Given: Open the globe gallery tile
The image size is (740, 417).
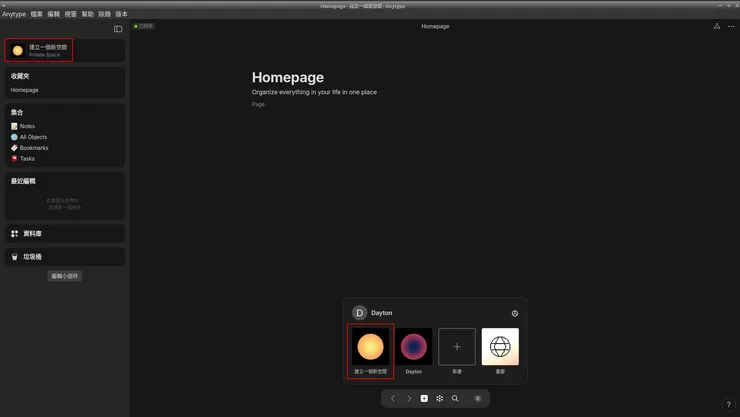Looking at the screenshot, I should (500, 347).
